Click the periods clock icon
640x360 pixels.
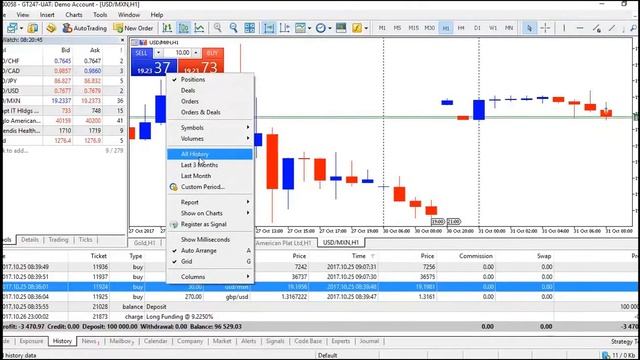321,28
